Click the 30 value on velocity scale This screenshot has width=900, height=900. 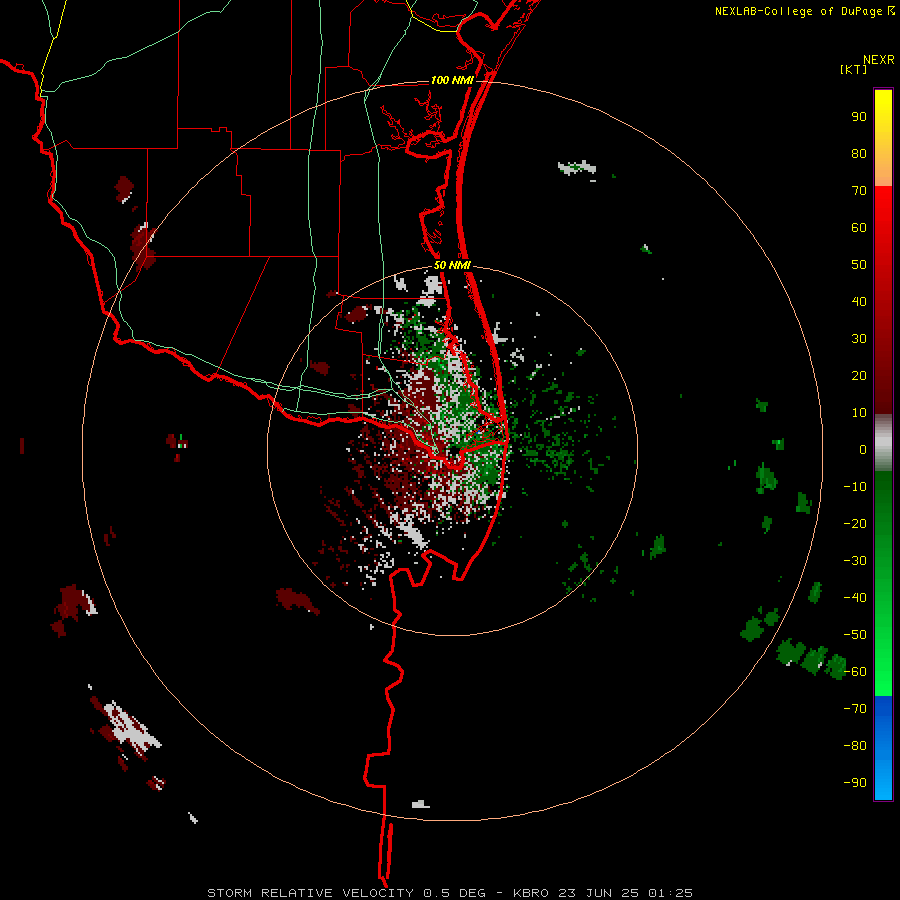point(859,339)
